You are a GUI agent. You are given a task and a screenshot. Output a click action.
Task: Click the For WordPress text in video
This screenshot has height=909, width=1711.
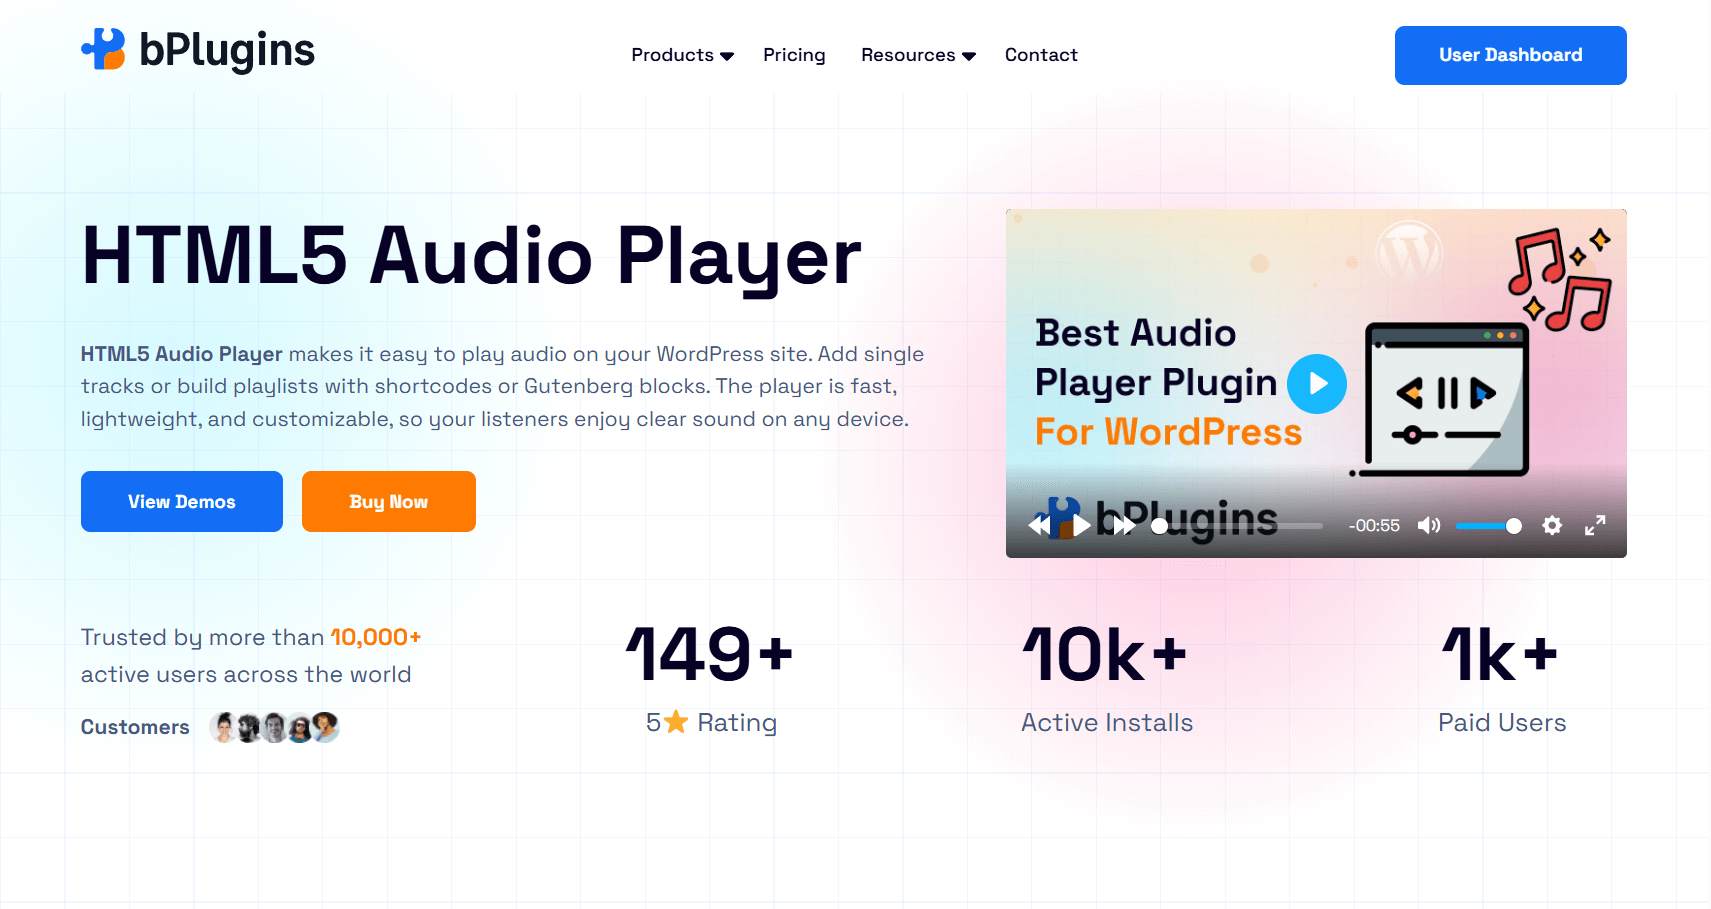pos(1168,432)
